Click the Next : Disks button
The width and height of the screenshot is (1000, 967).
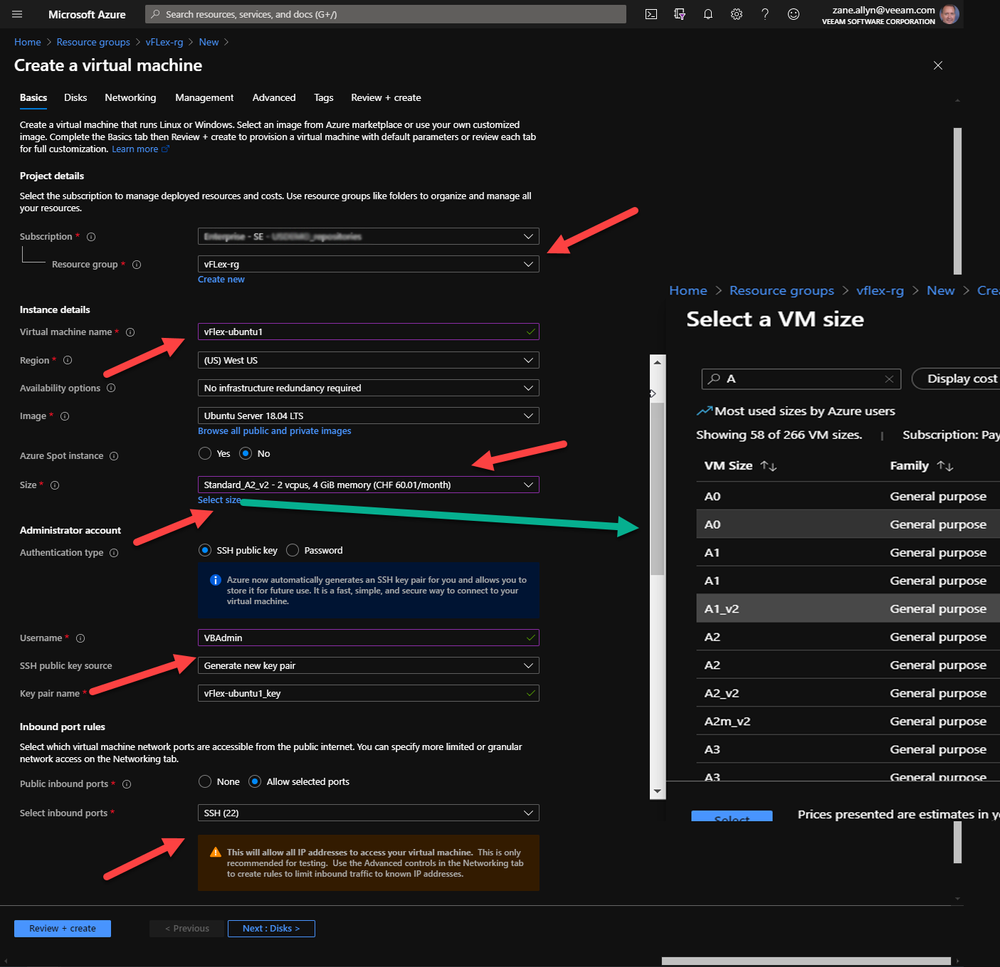click(271, 928)
